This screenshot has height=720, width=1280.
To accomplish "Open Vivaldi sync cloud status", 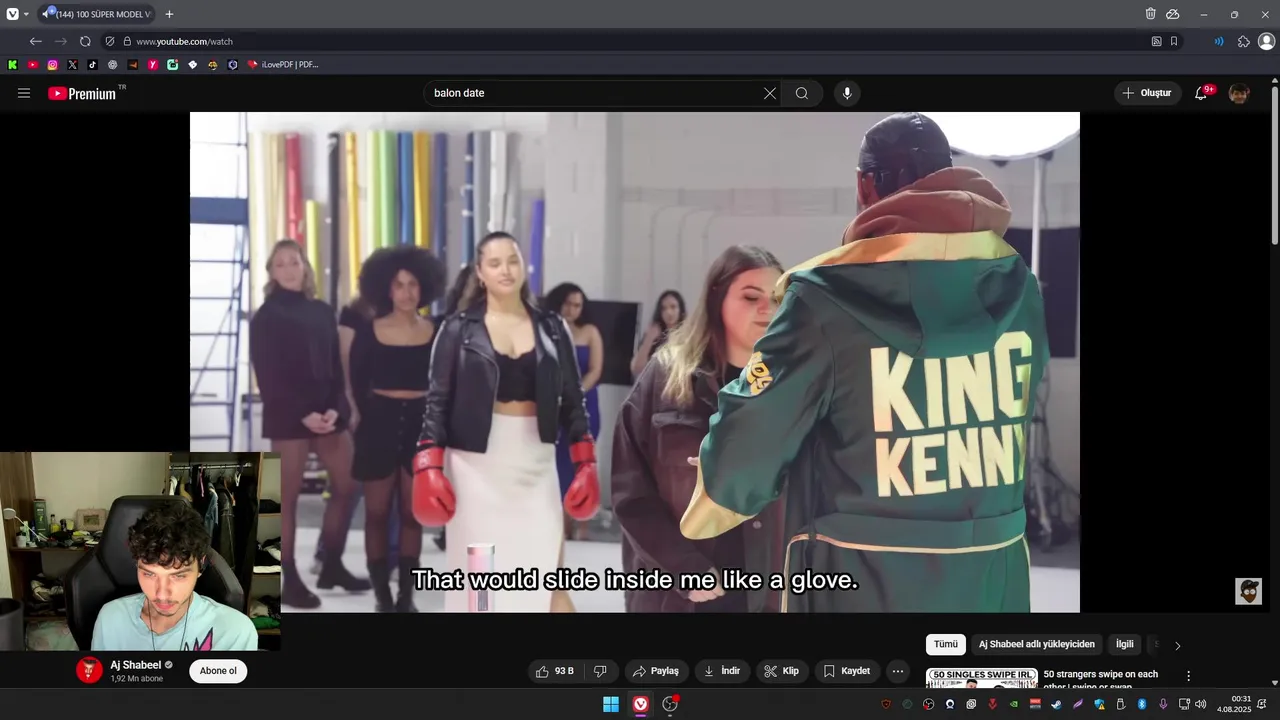I will pos(1173,14).
